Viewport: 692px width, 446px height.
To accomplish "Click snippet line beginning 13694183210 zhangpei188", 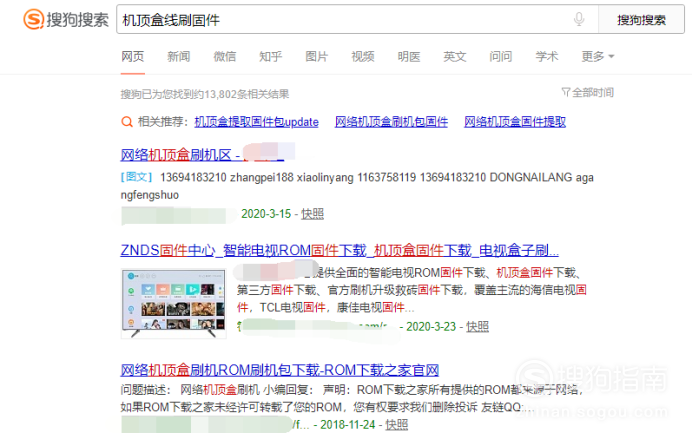I will coord(376,177).
